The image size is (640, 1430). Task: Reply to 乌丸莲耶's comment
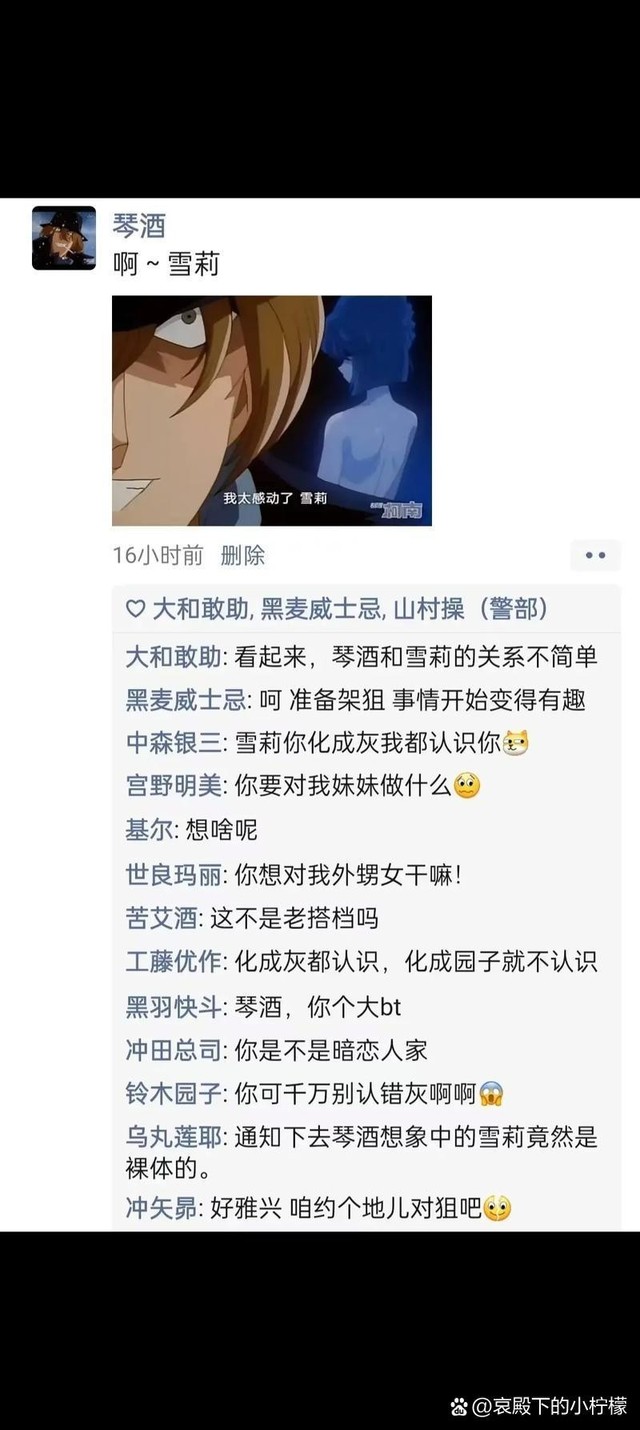pos(361,1152)
